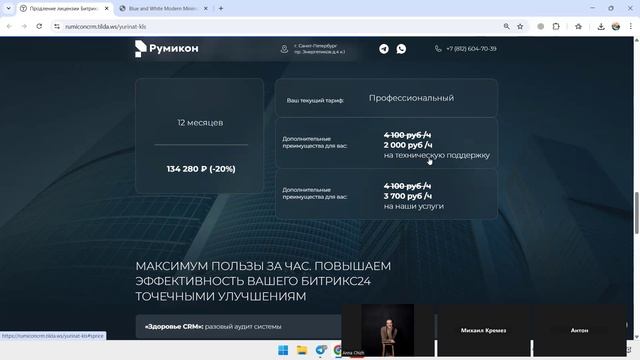Image resolution: width=640 pixels, height=360 pixels.
Task: Click the address bar URL field
Action: pyautogui.click(x=278, y=26)
